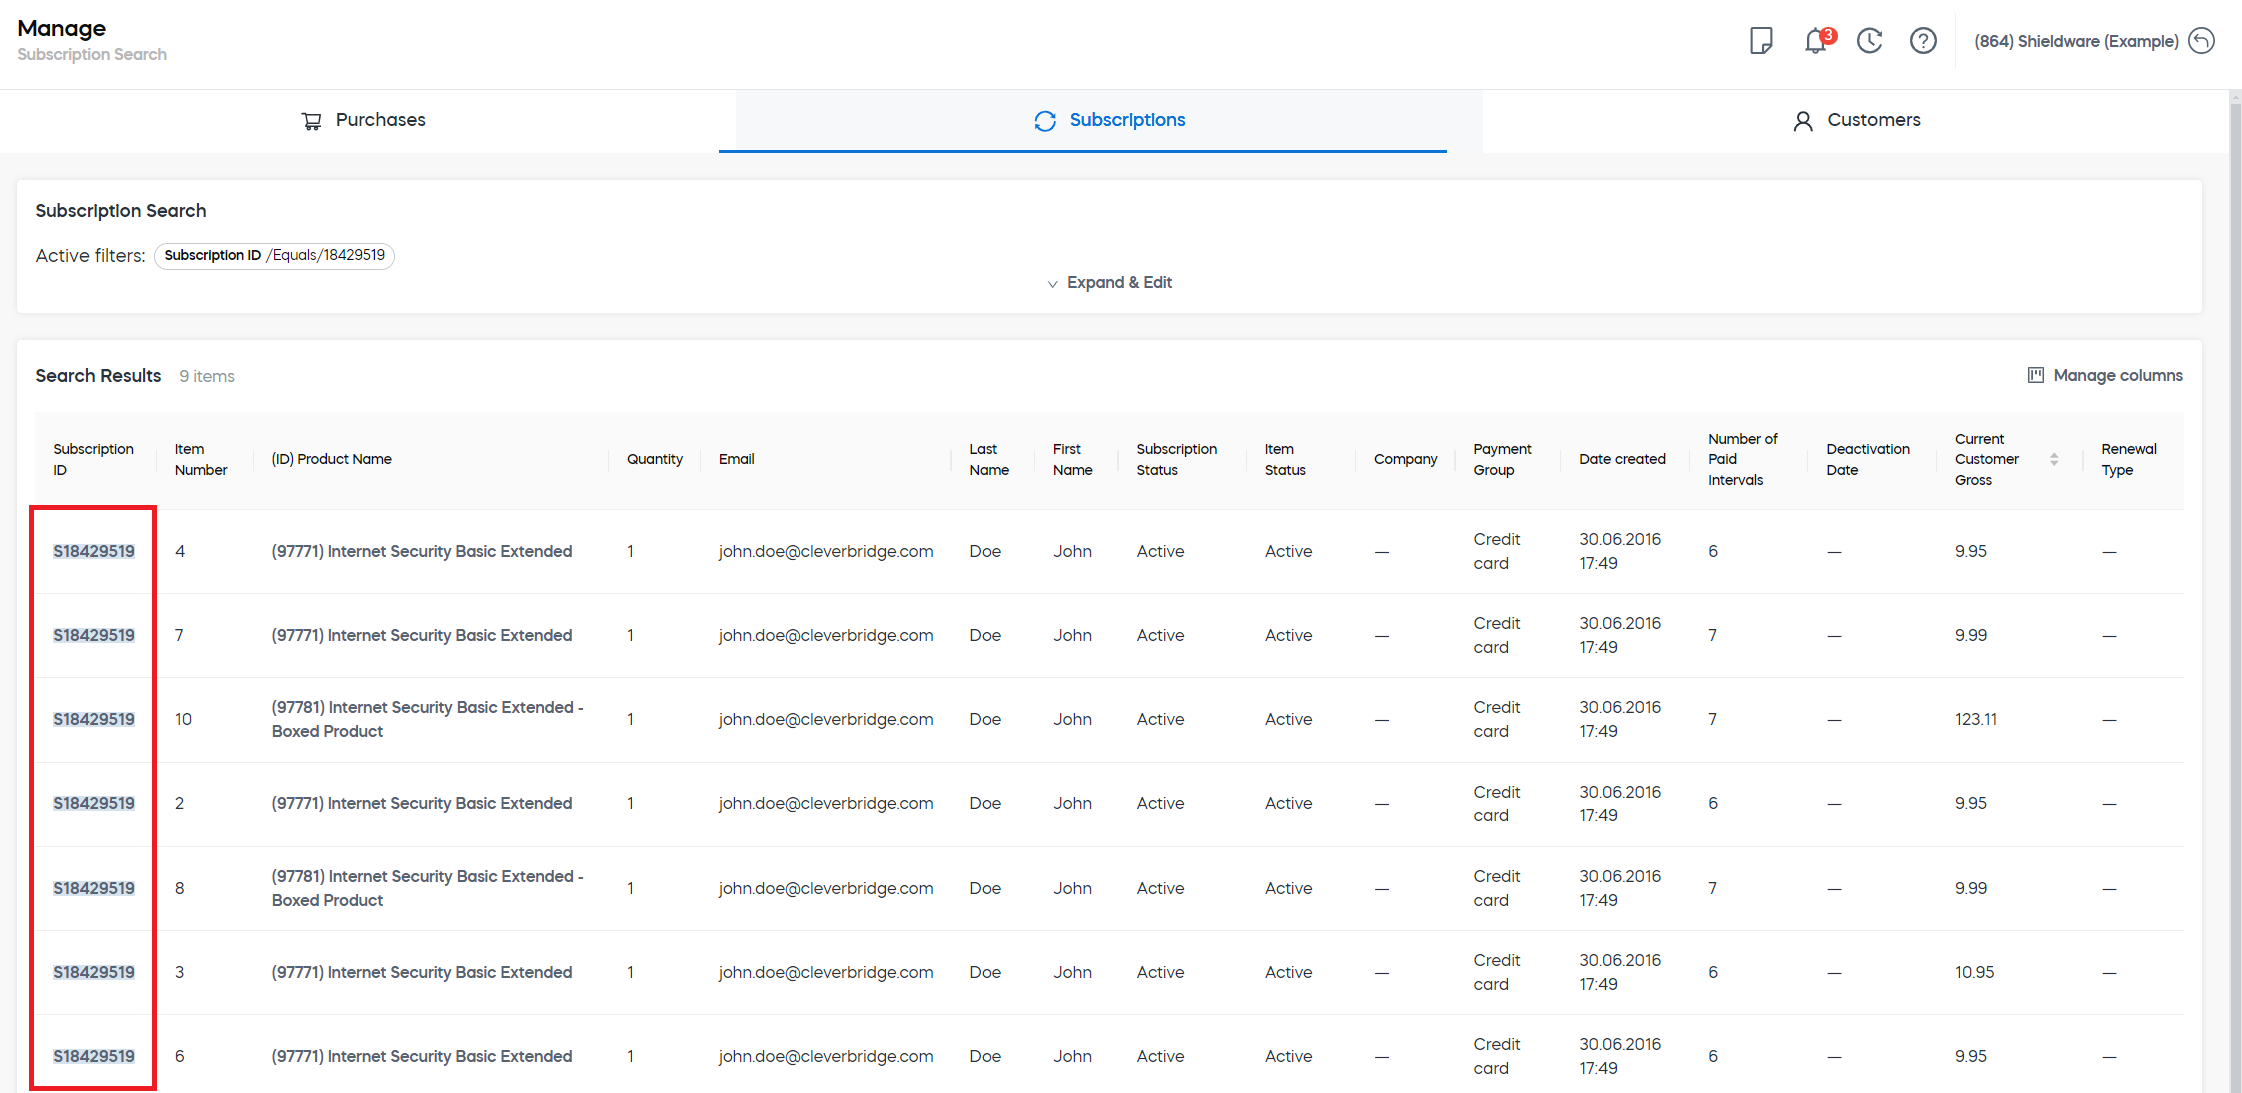Open S18429519 link for item number 4
Screen dimensions: 2242x1093
click(x=94, y=551)
